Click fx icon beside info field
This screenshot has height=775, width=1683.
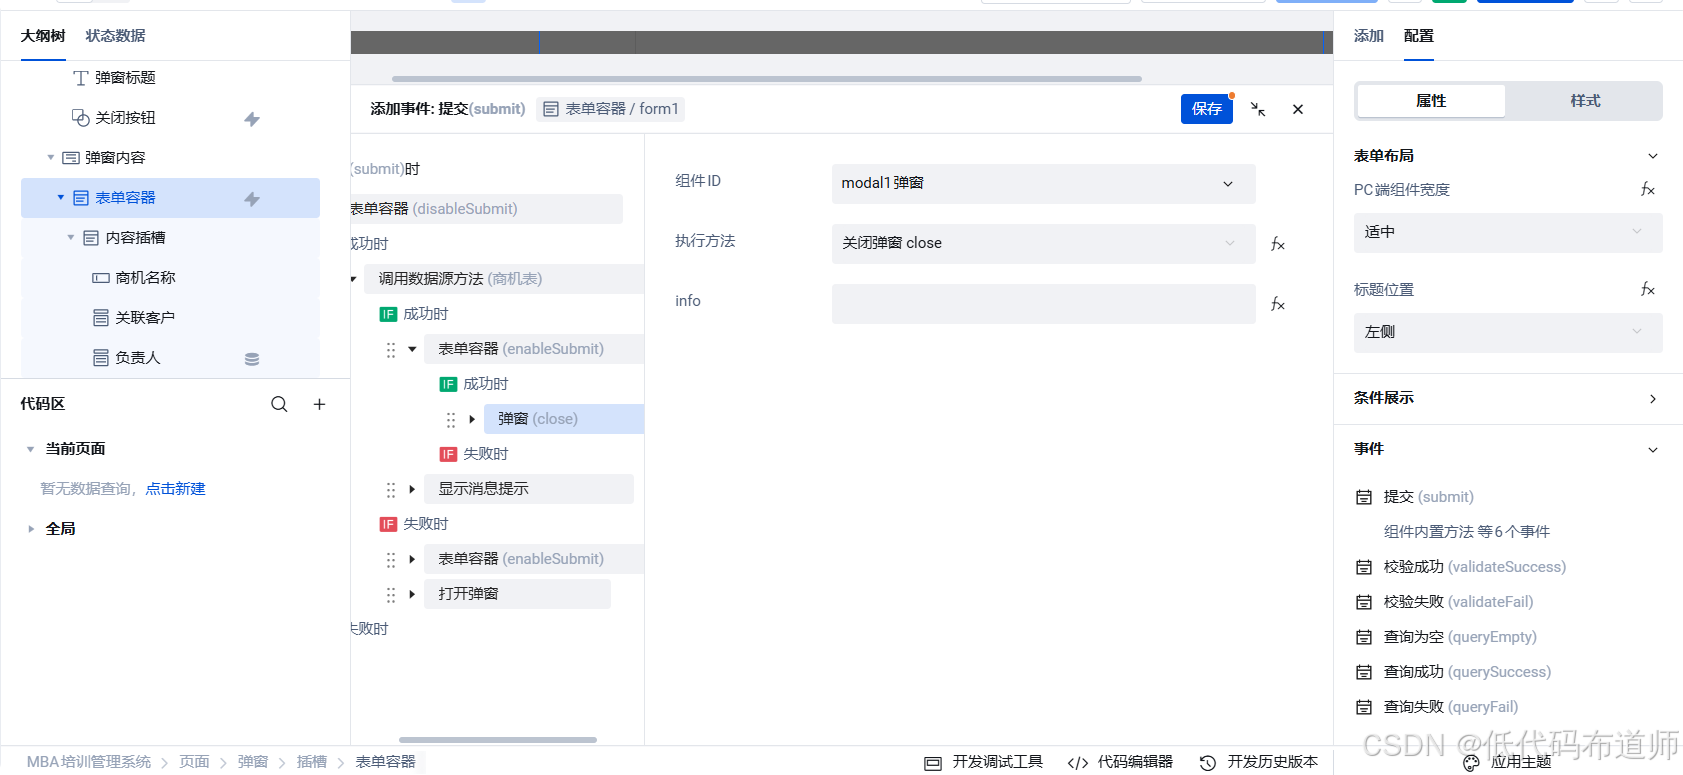(x=1278, y=304)
